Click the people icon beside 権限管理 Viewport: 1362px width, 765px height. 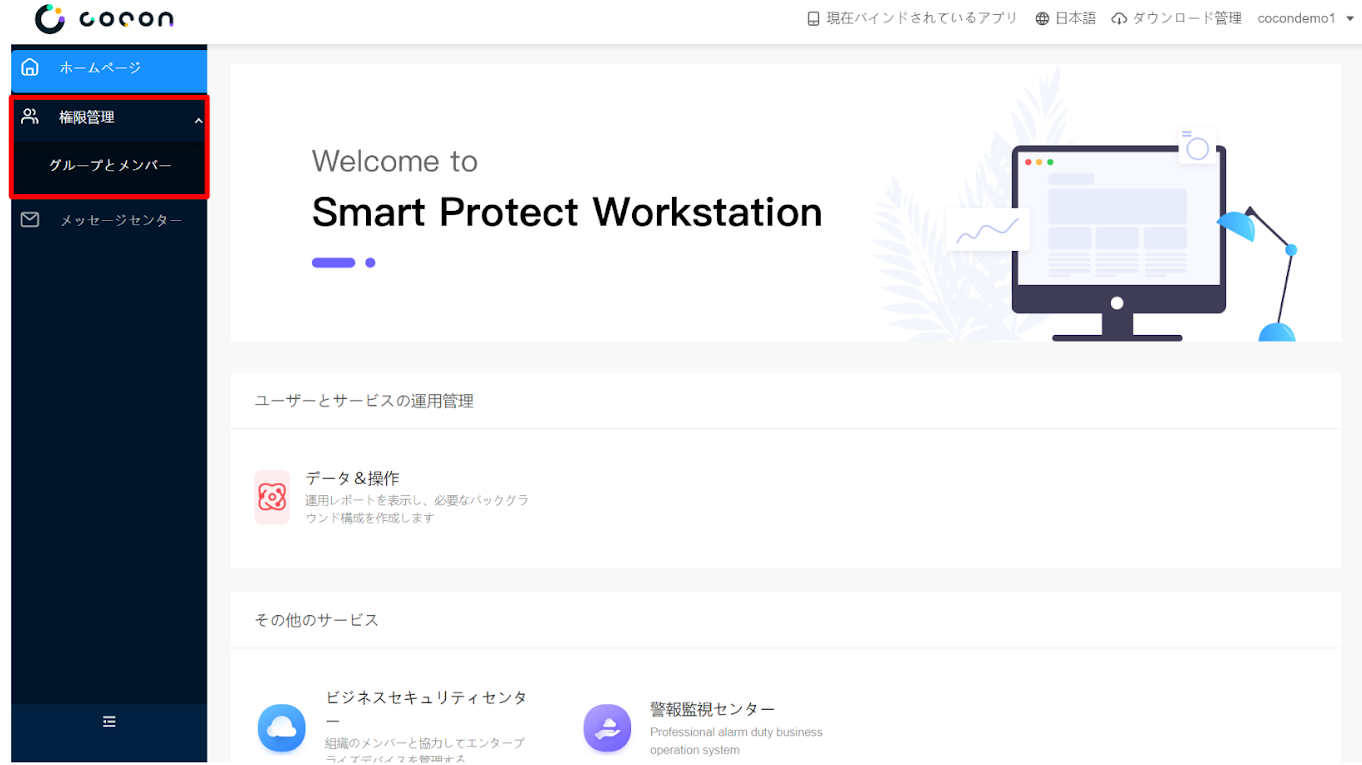click(30, 116)
